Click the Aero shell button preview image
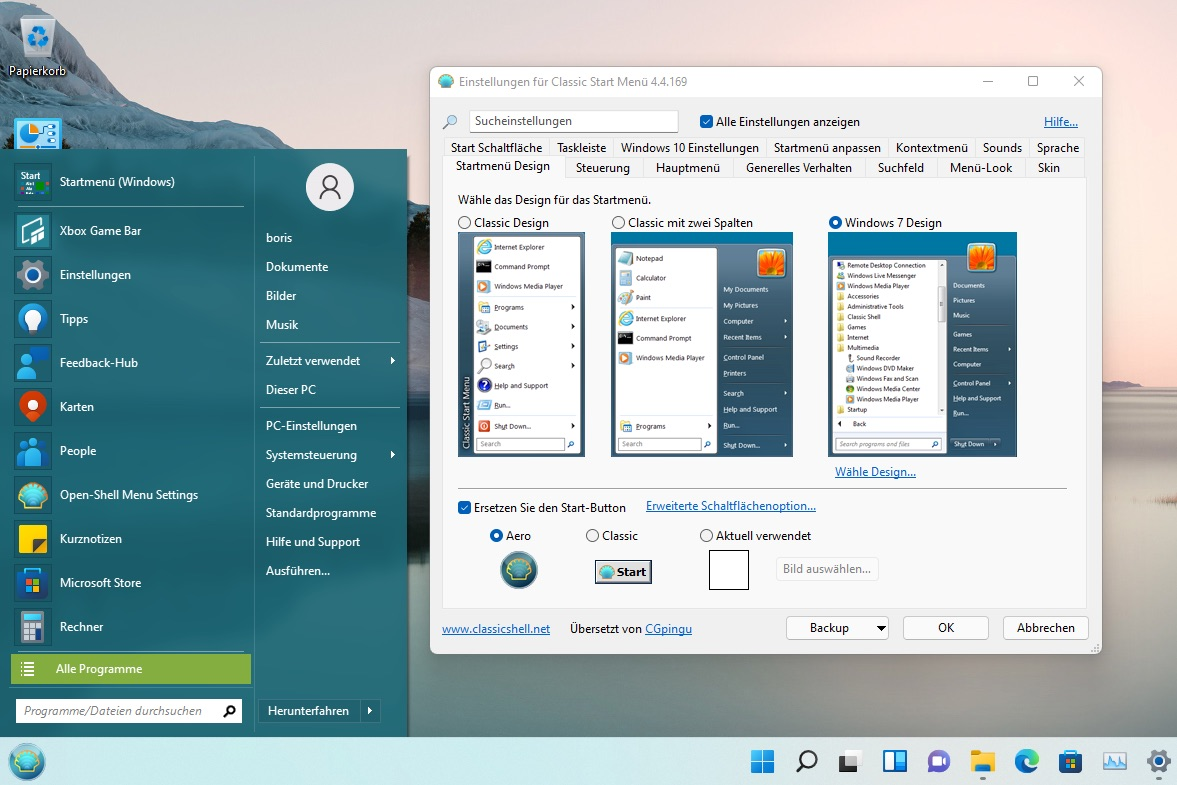Viewport: 1177px width, 785px height. [x=519, y=570]
